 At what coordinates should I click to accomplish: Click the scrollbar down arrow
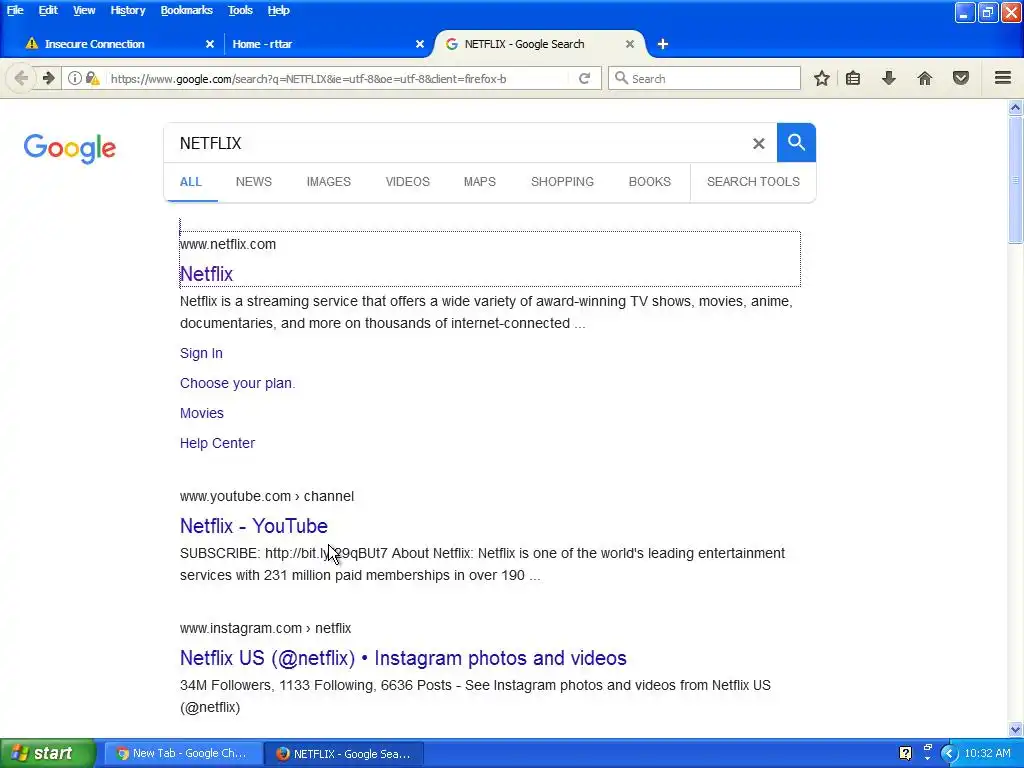(1016, 729)
